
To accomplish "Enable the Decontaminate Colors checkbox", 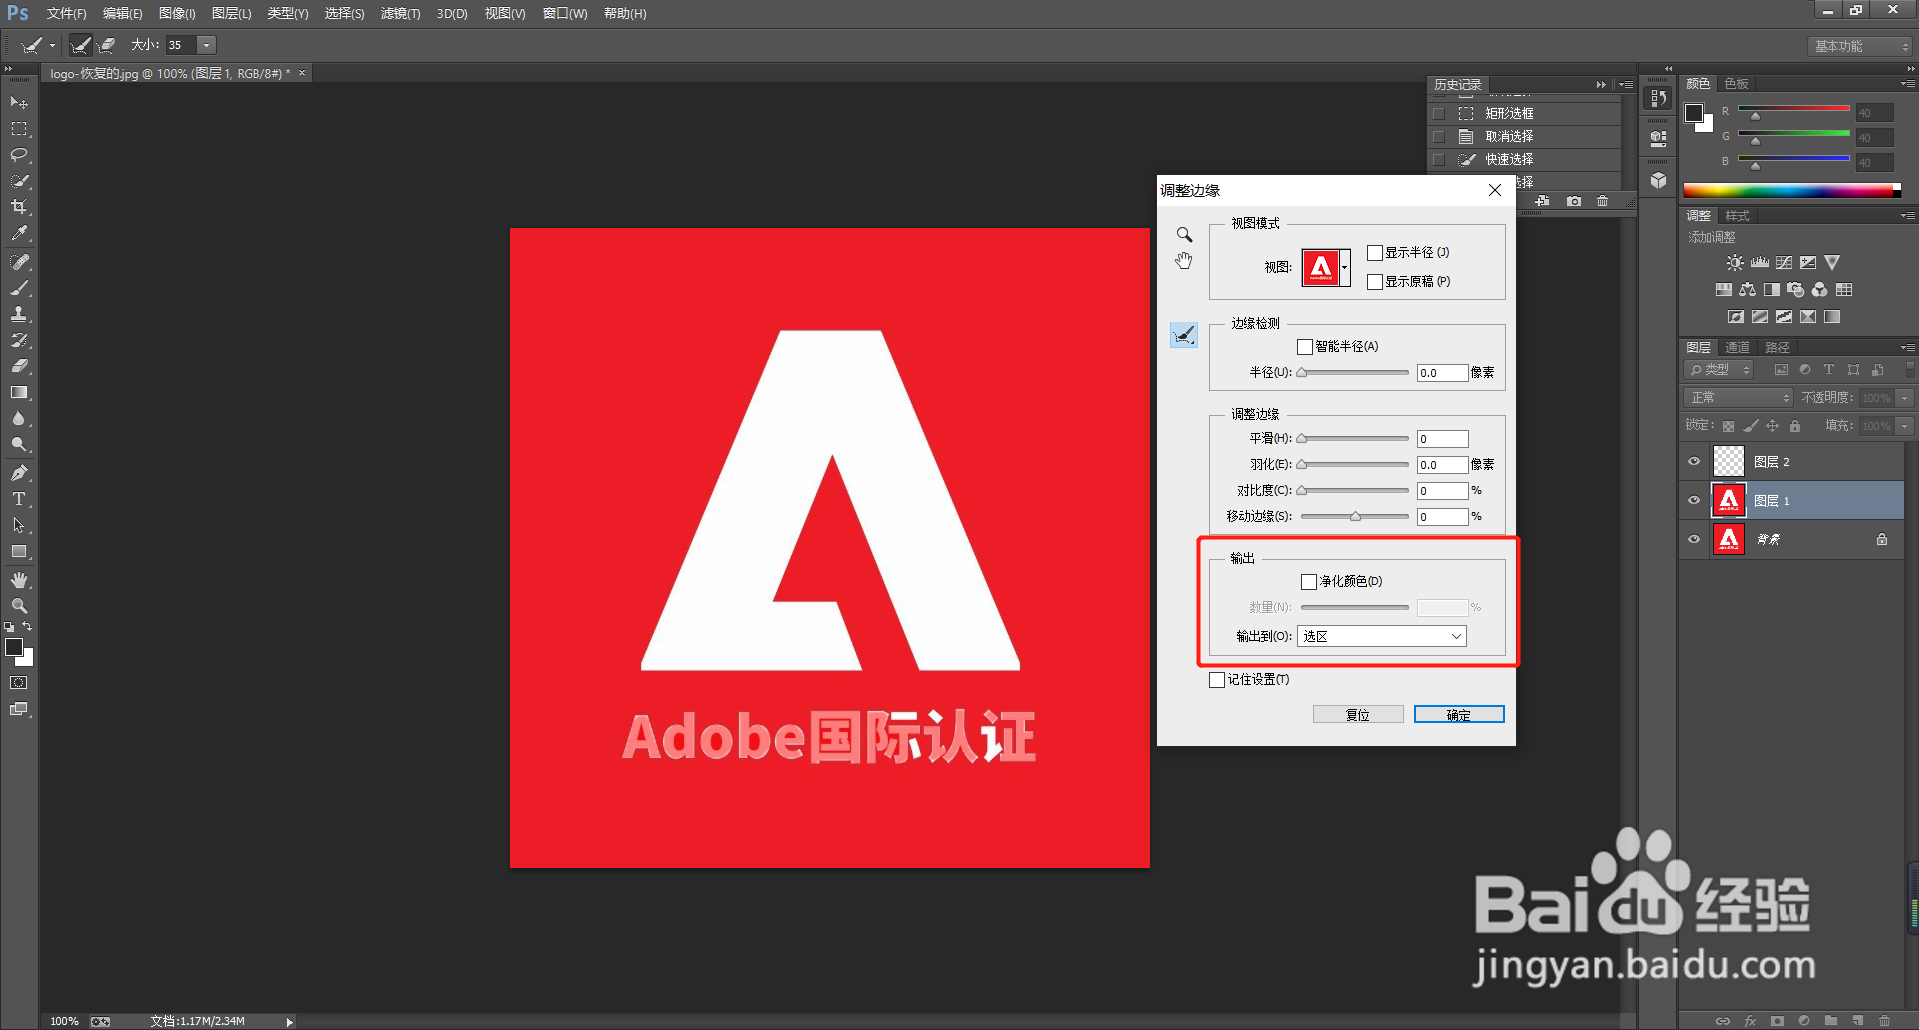I will pos(1309,582).
